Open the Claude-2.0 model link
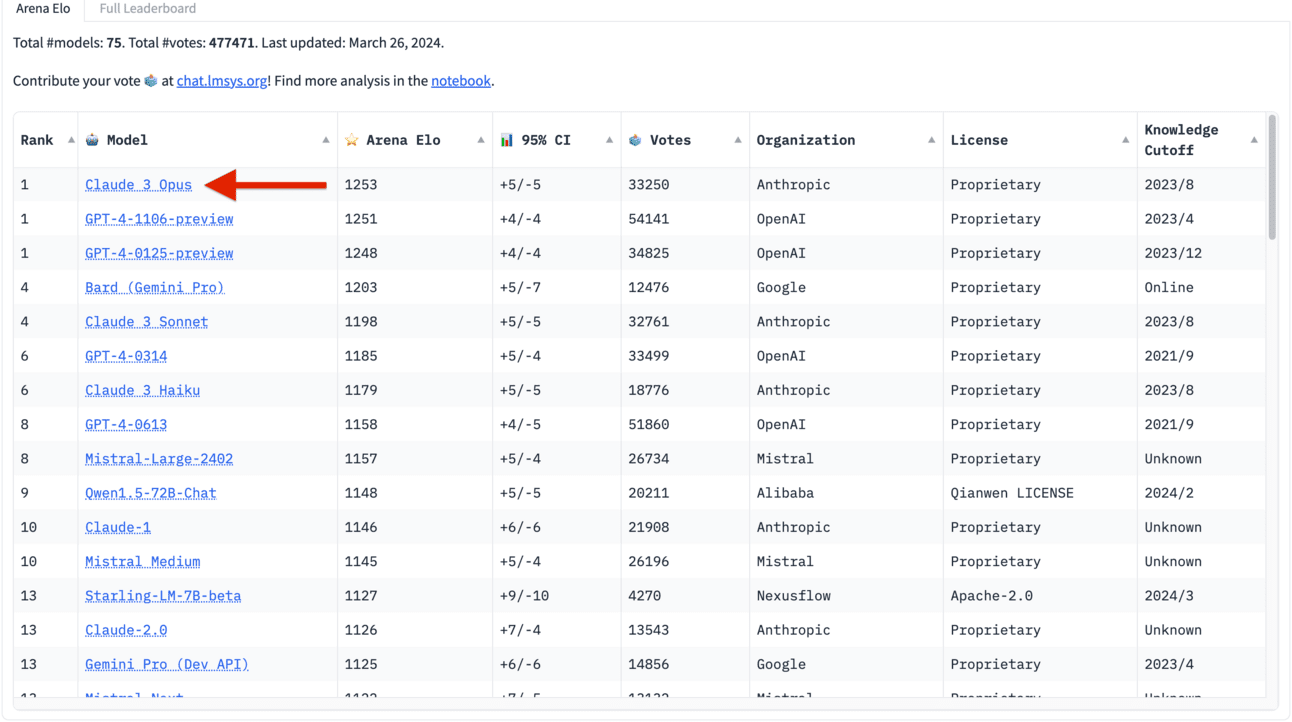Viewport: 1292px width, 722px height. pos(126,630)
